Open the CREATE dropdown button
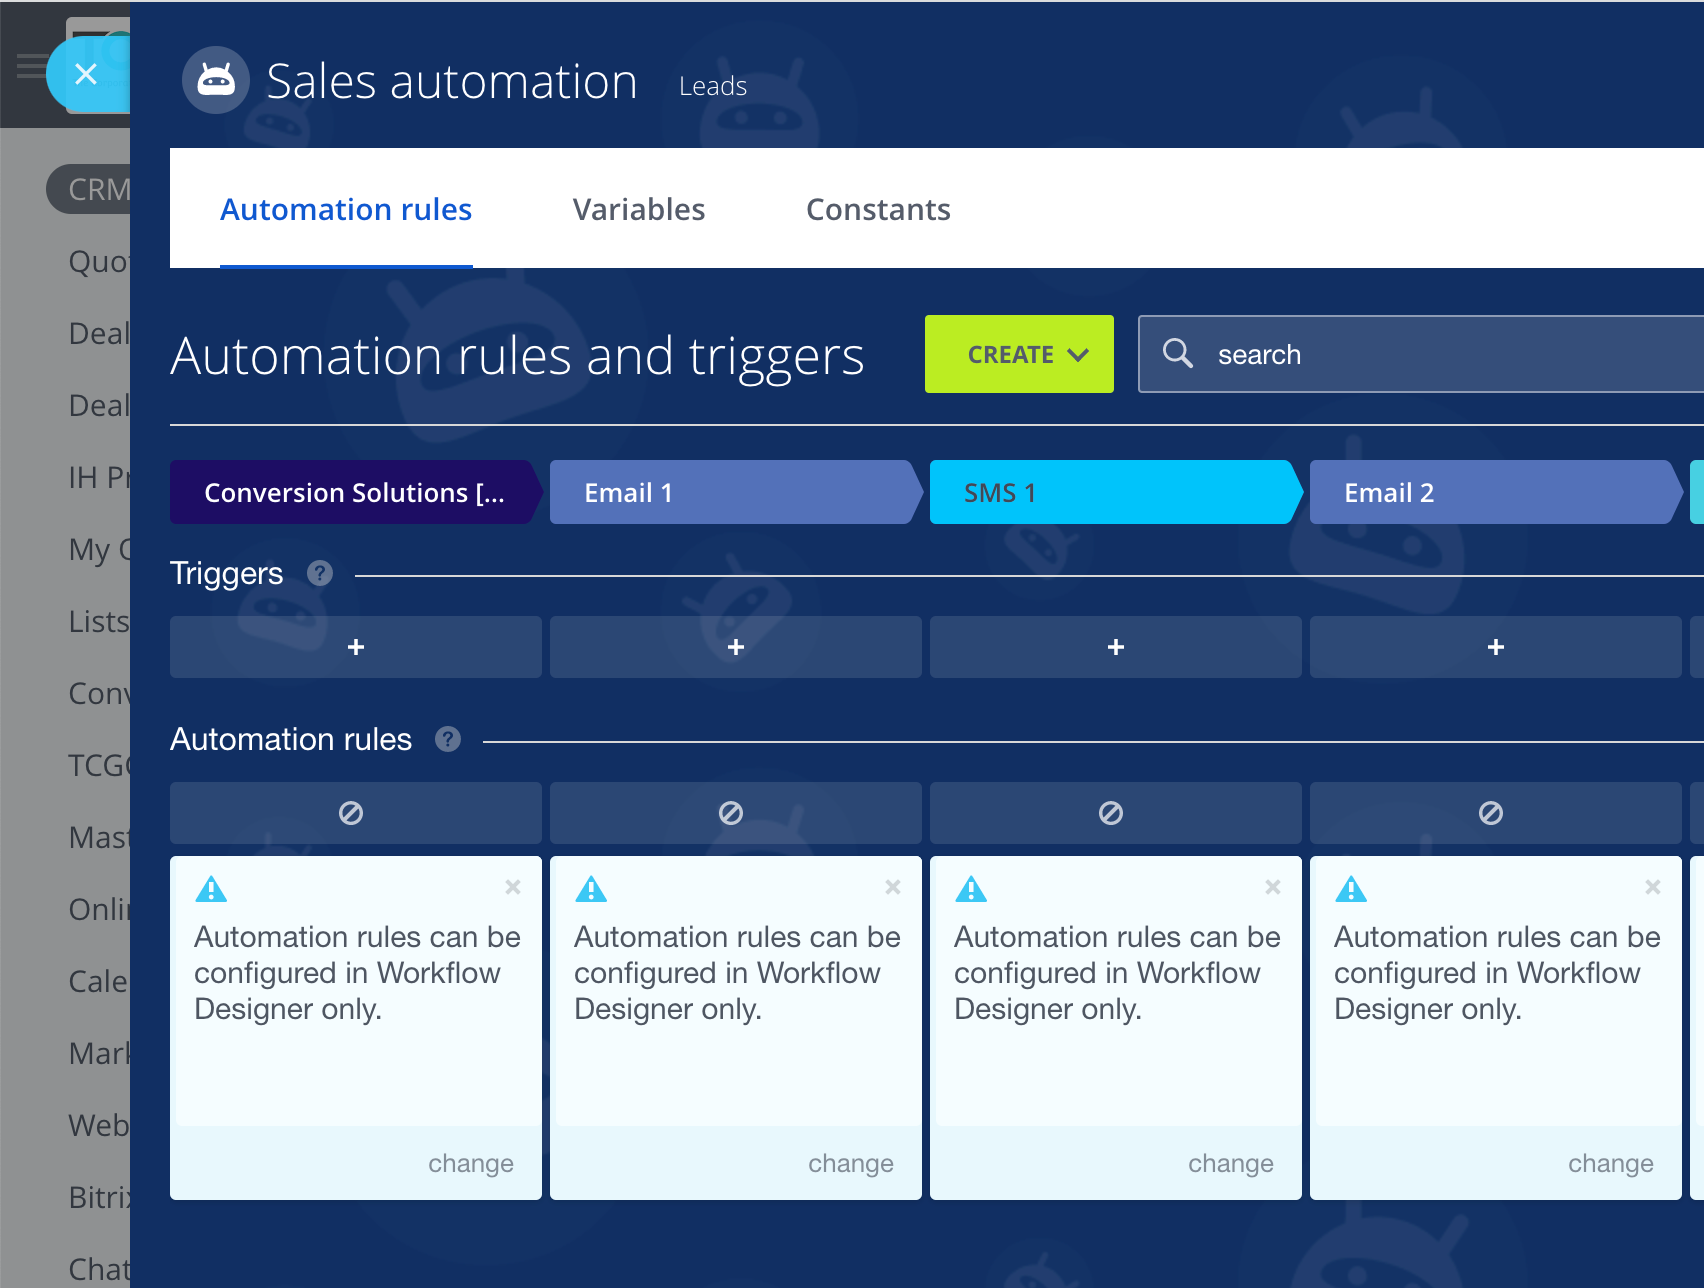This screenshot has height=1288, width=1704. tap(1019, 354)
